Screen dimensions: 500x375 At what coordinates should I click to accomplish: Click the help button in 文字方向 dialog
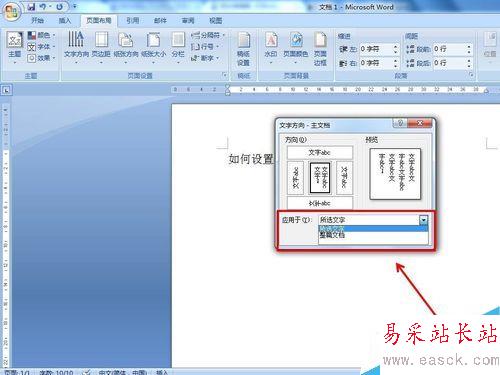pyautogui.click(x=400, y=123)
